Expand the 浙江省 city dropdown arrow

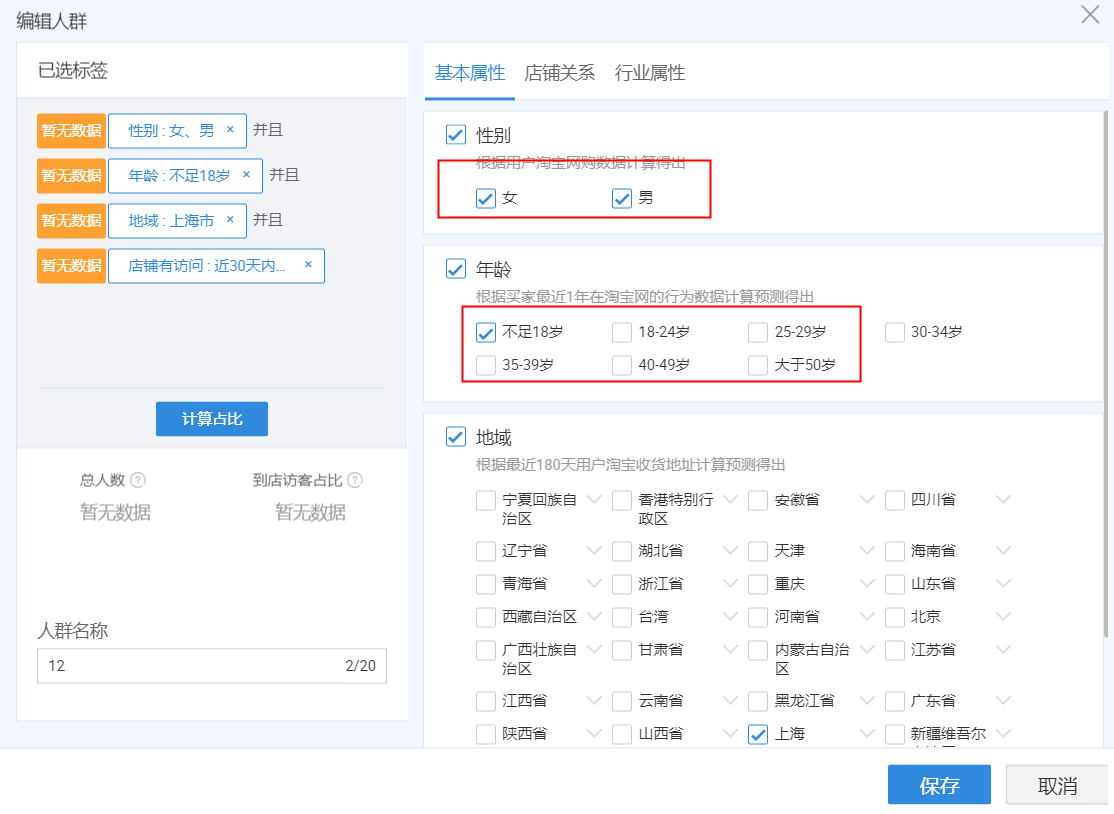(x=731, y=583)
